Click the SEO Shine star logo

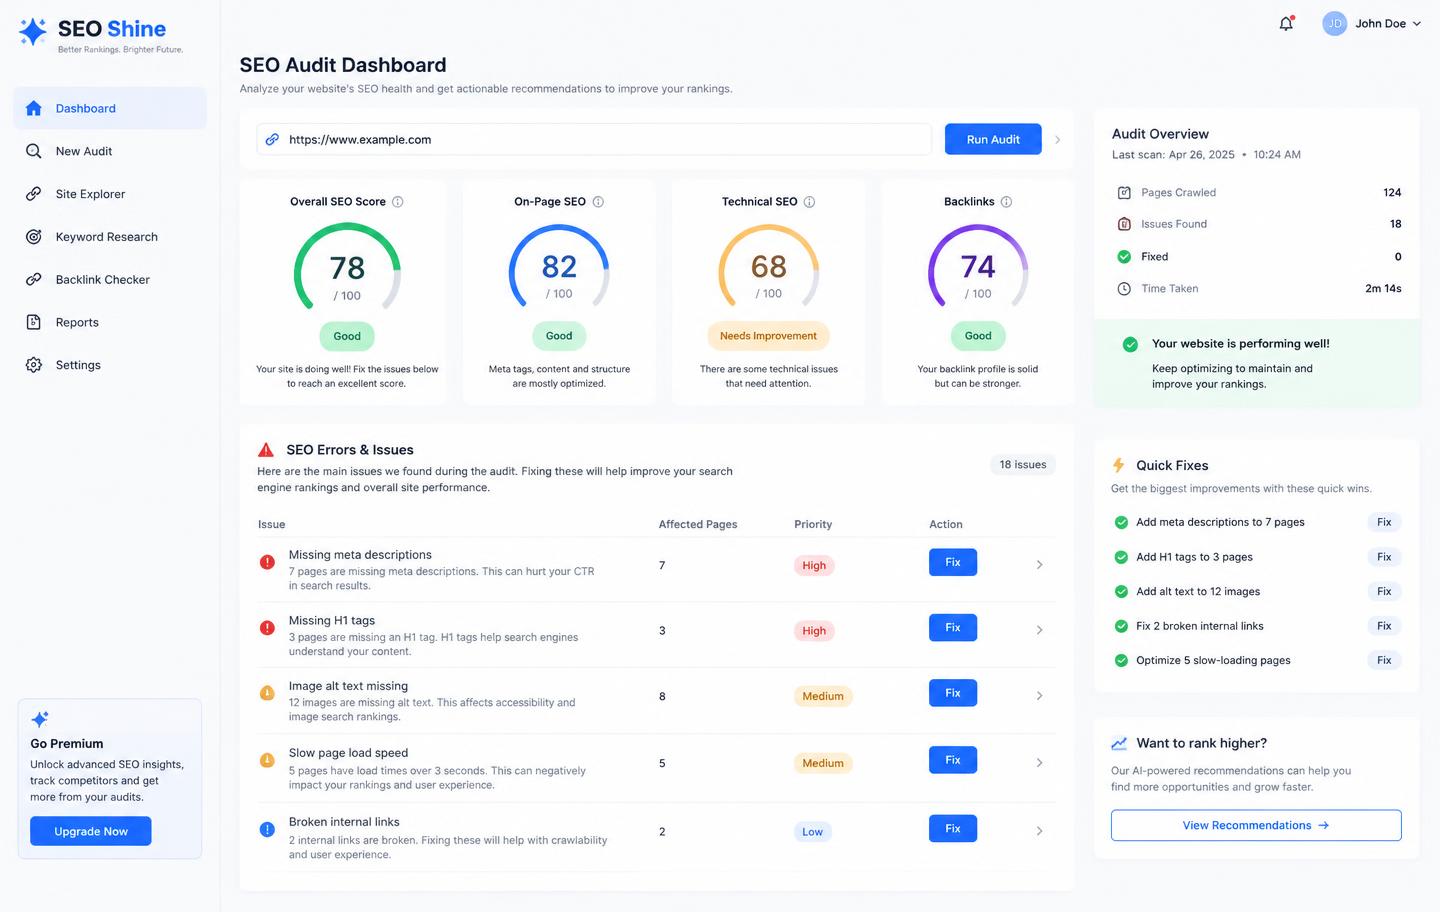tap(33, 32)
